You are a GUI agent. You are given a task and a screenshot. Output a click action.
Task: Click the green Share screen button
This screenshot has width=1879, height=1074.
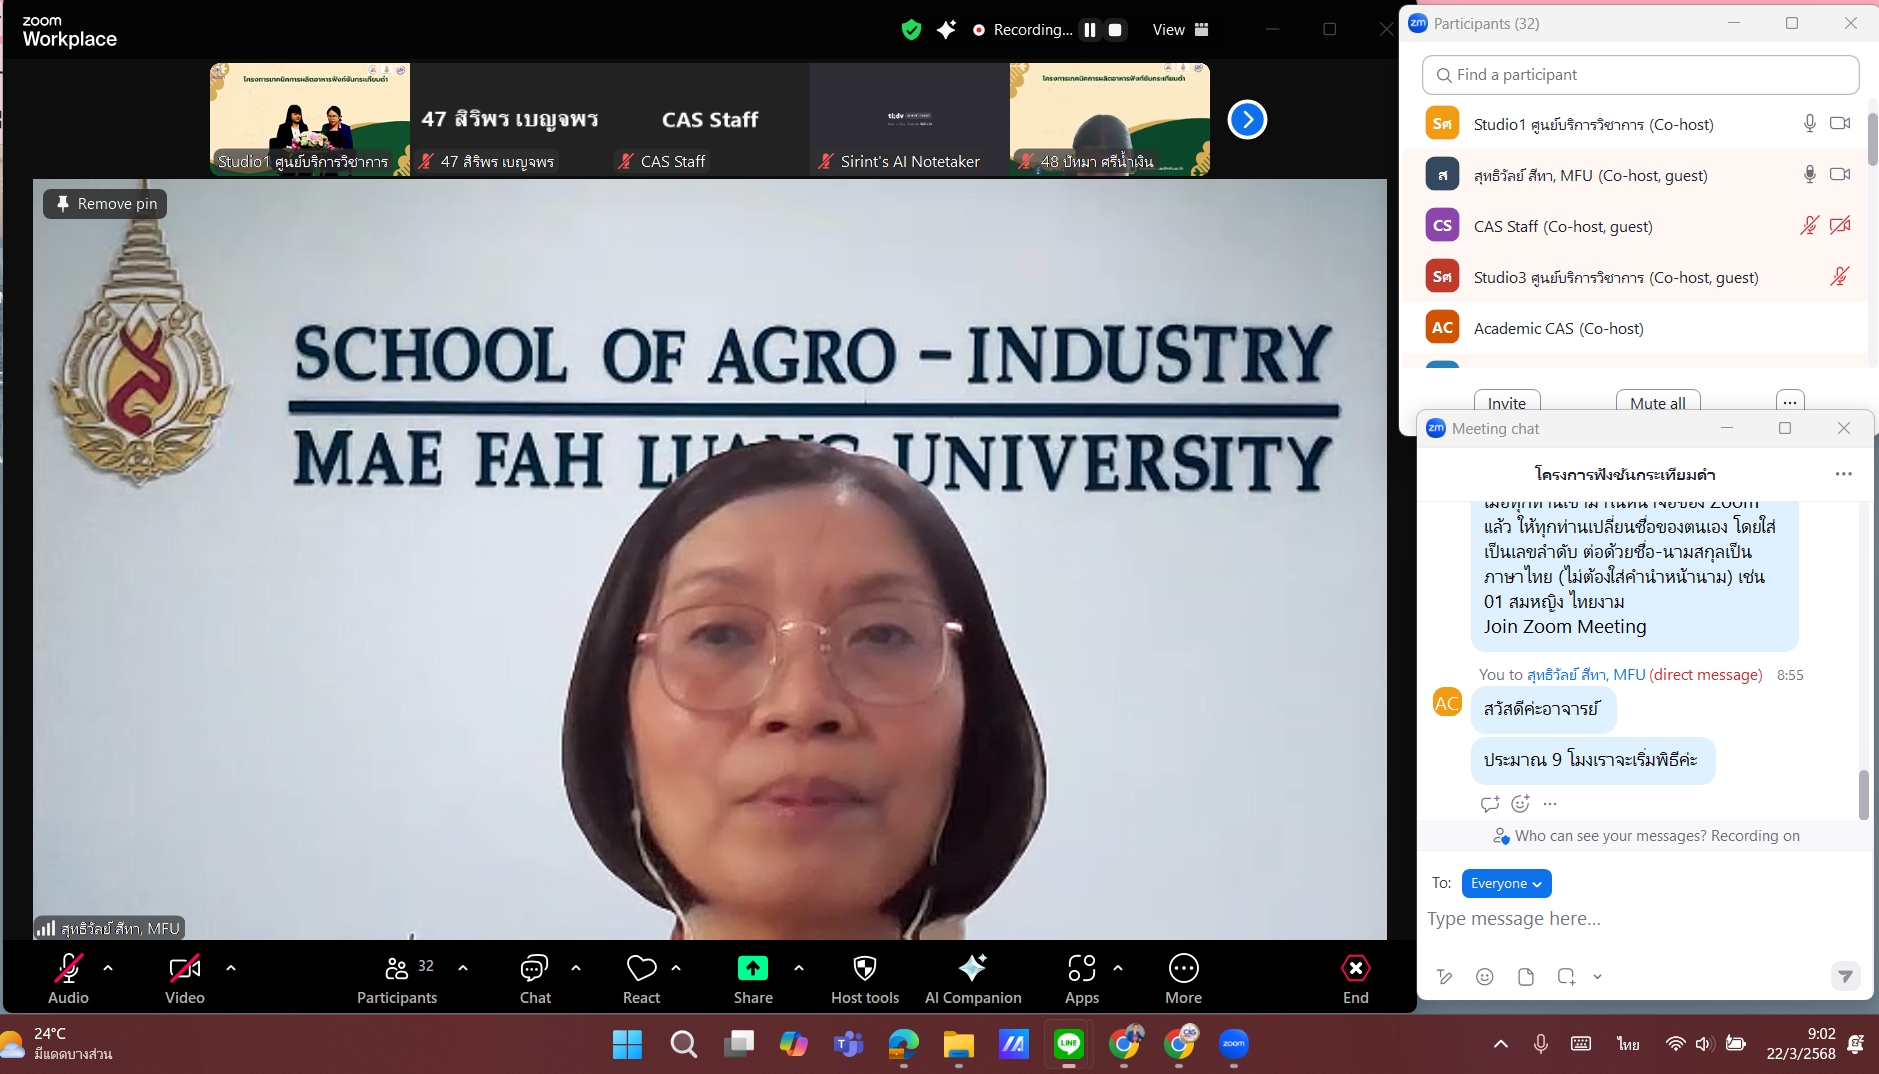pyautogui.click(x=753, y=978)
